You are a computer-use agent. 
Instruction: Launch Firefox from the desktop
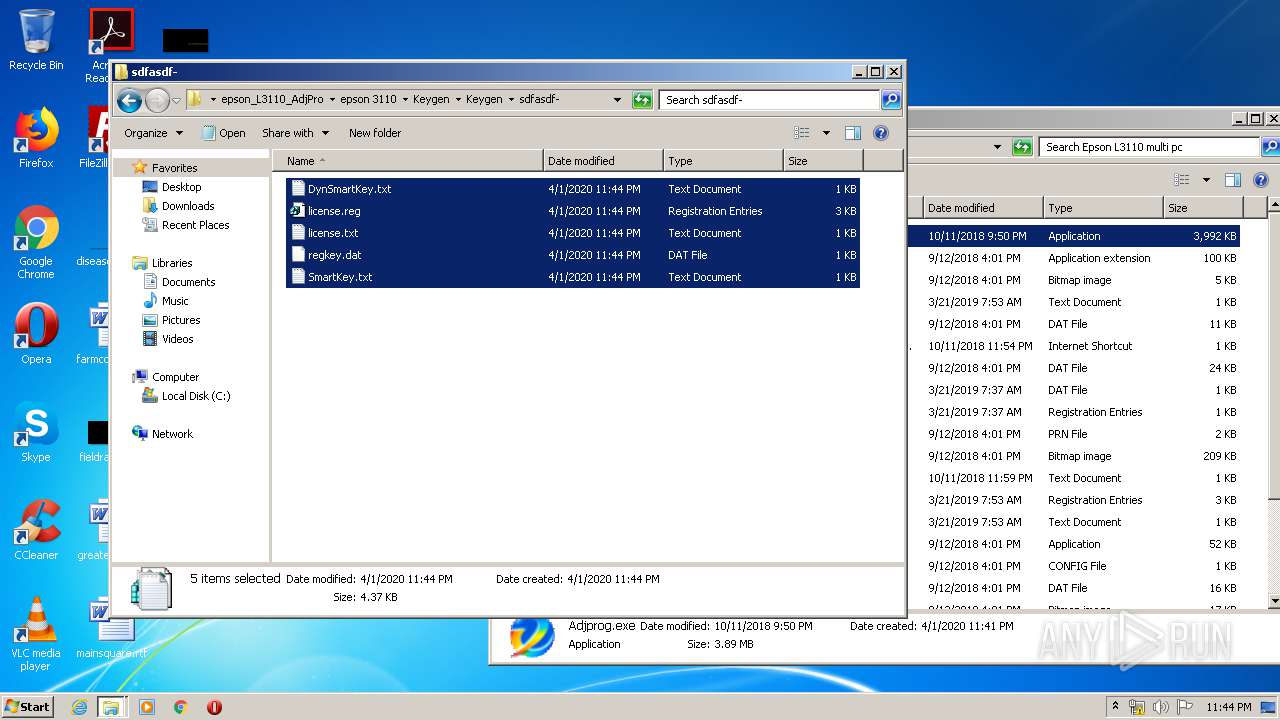point(36,138)
